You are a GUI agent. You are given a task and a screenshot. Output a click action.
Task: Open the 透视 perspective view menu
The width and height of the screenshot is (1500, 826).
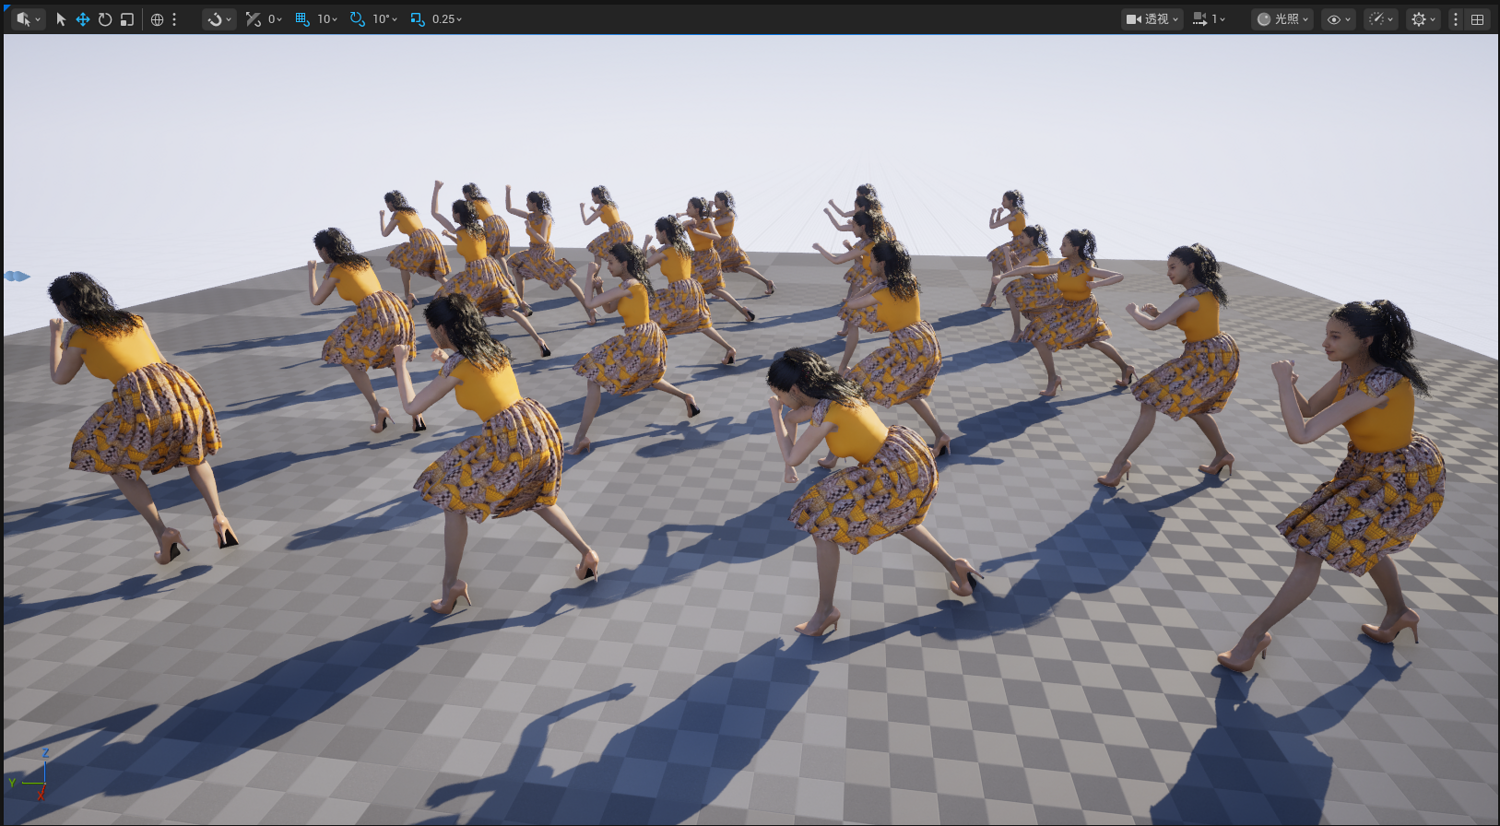1152,19
